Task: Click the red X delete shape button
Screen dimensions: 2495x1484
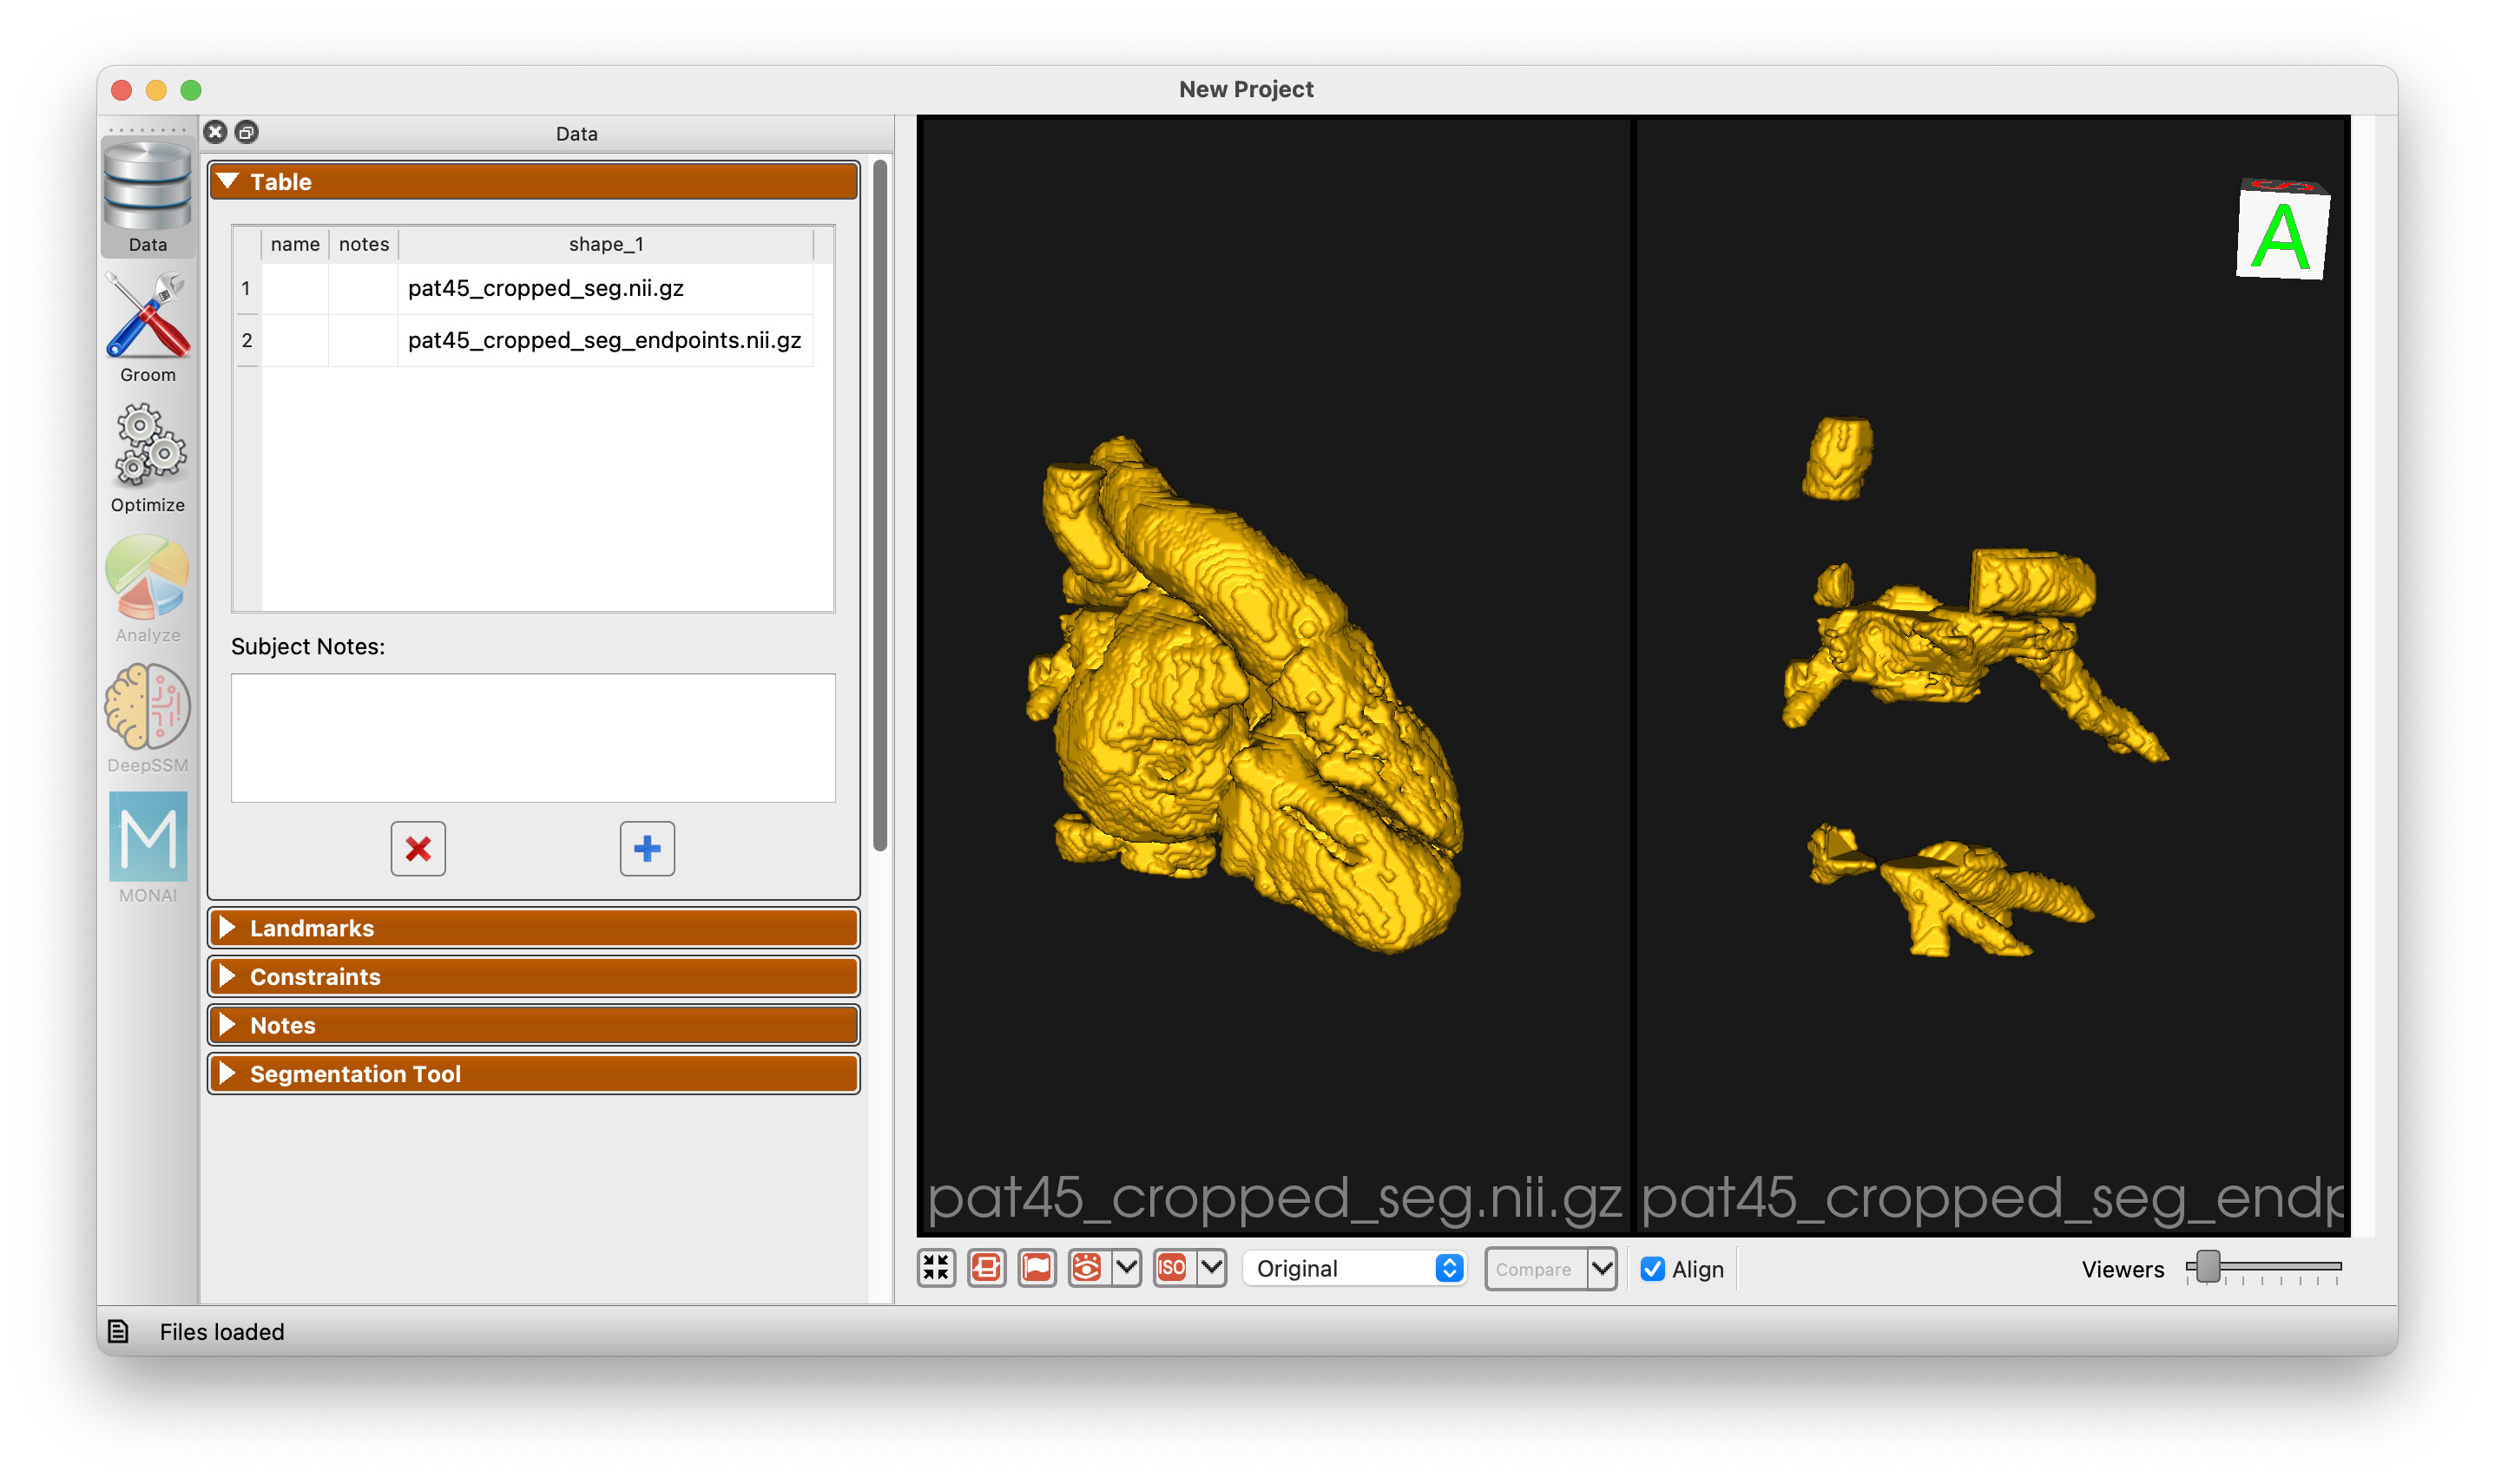Action: [x=418, y=848]
